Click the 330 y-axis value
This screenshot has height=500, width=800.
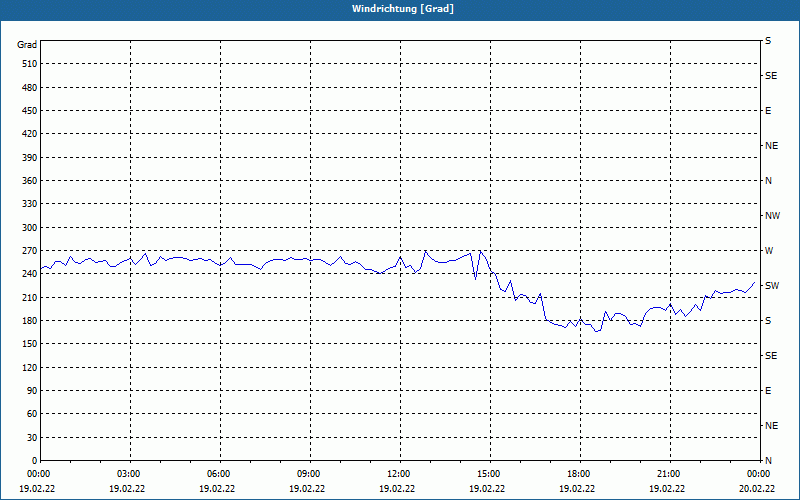pos(30,204)
